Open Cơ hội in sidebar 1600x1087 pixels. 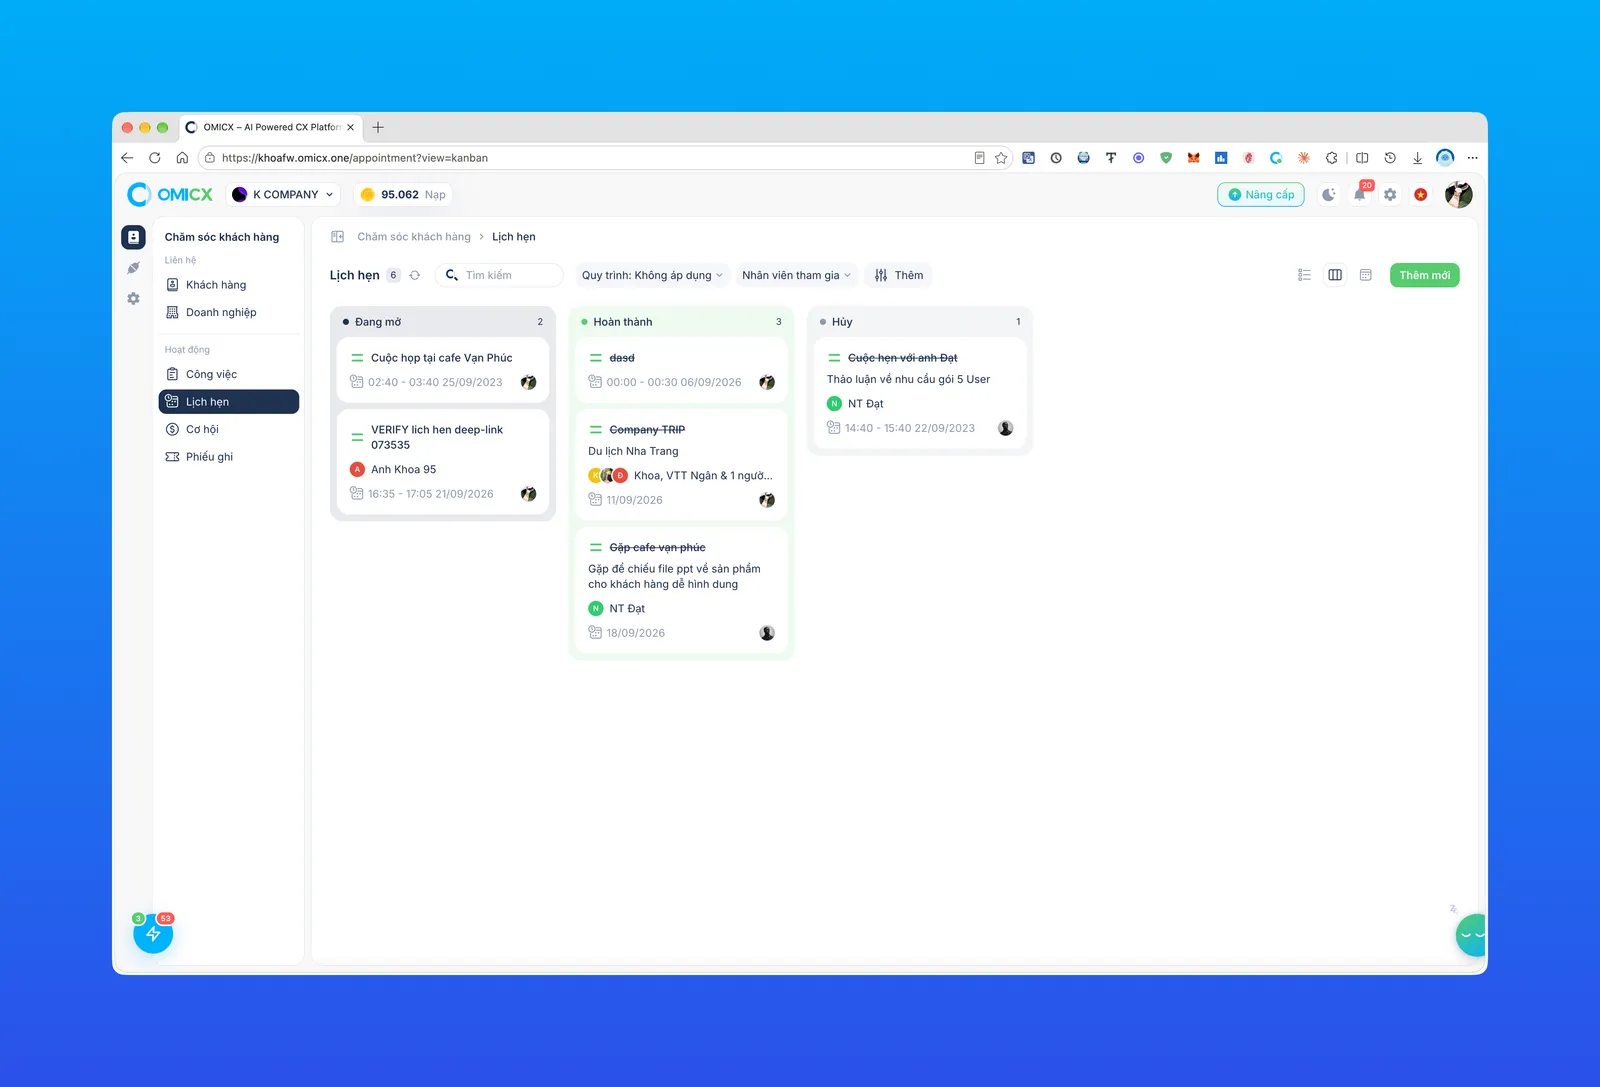pos(229,429)
